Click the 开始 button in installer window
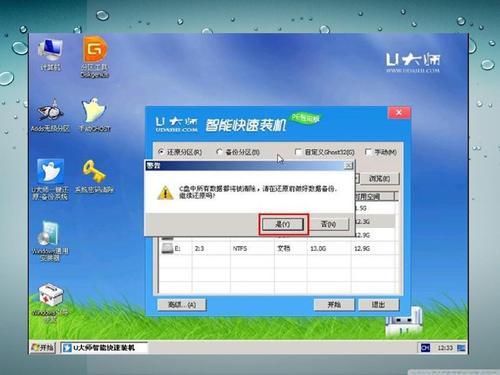 coord(334,305)
